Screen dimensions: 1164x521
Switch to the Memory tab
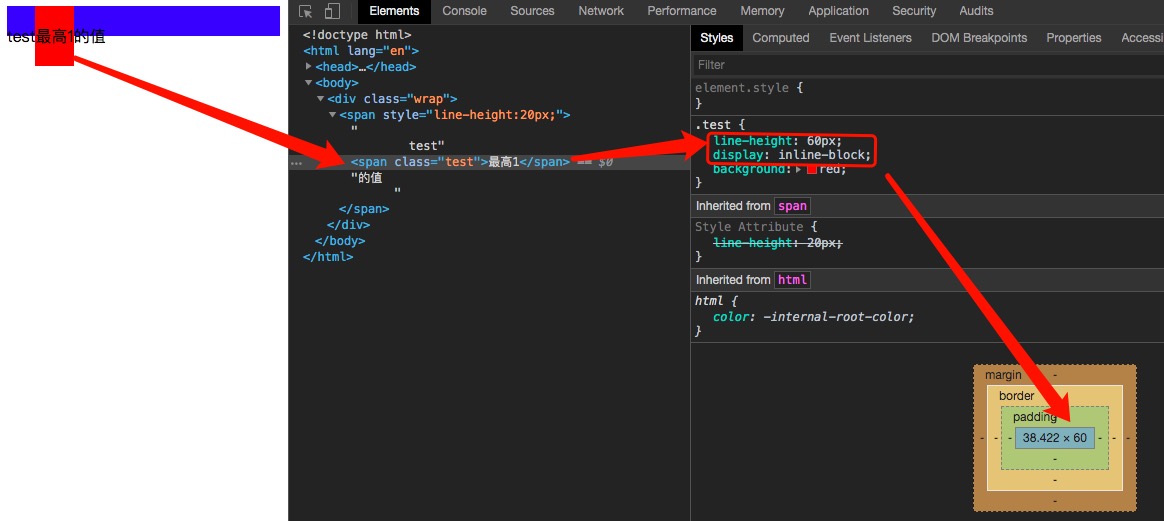(762, 11)
